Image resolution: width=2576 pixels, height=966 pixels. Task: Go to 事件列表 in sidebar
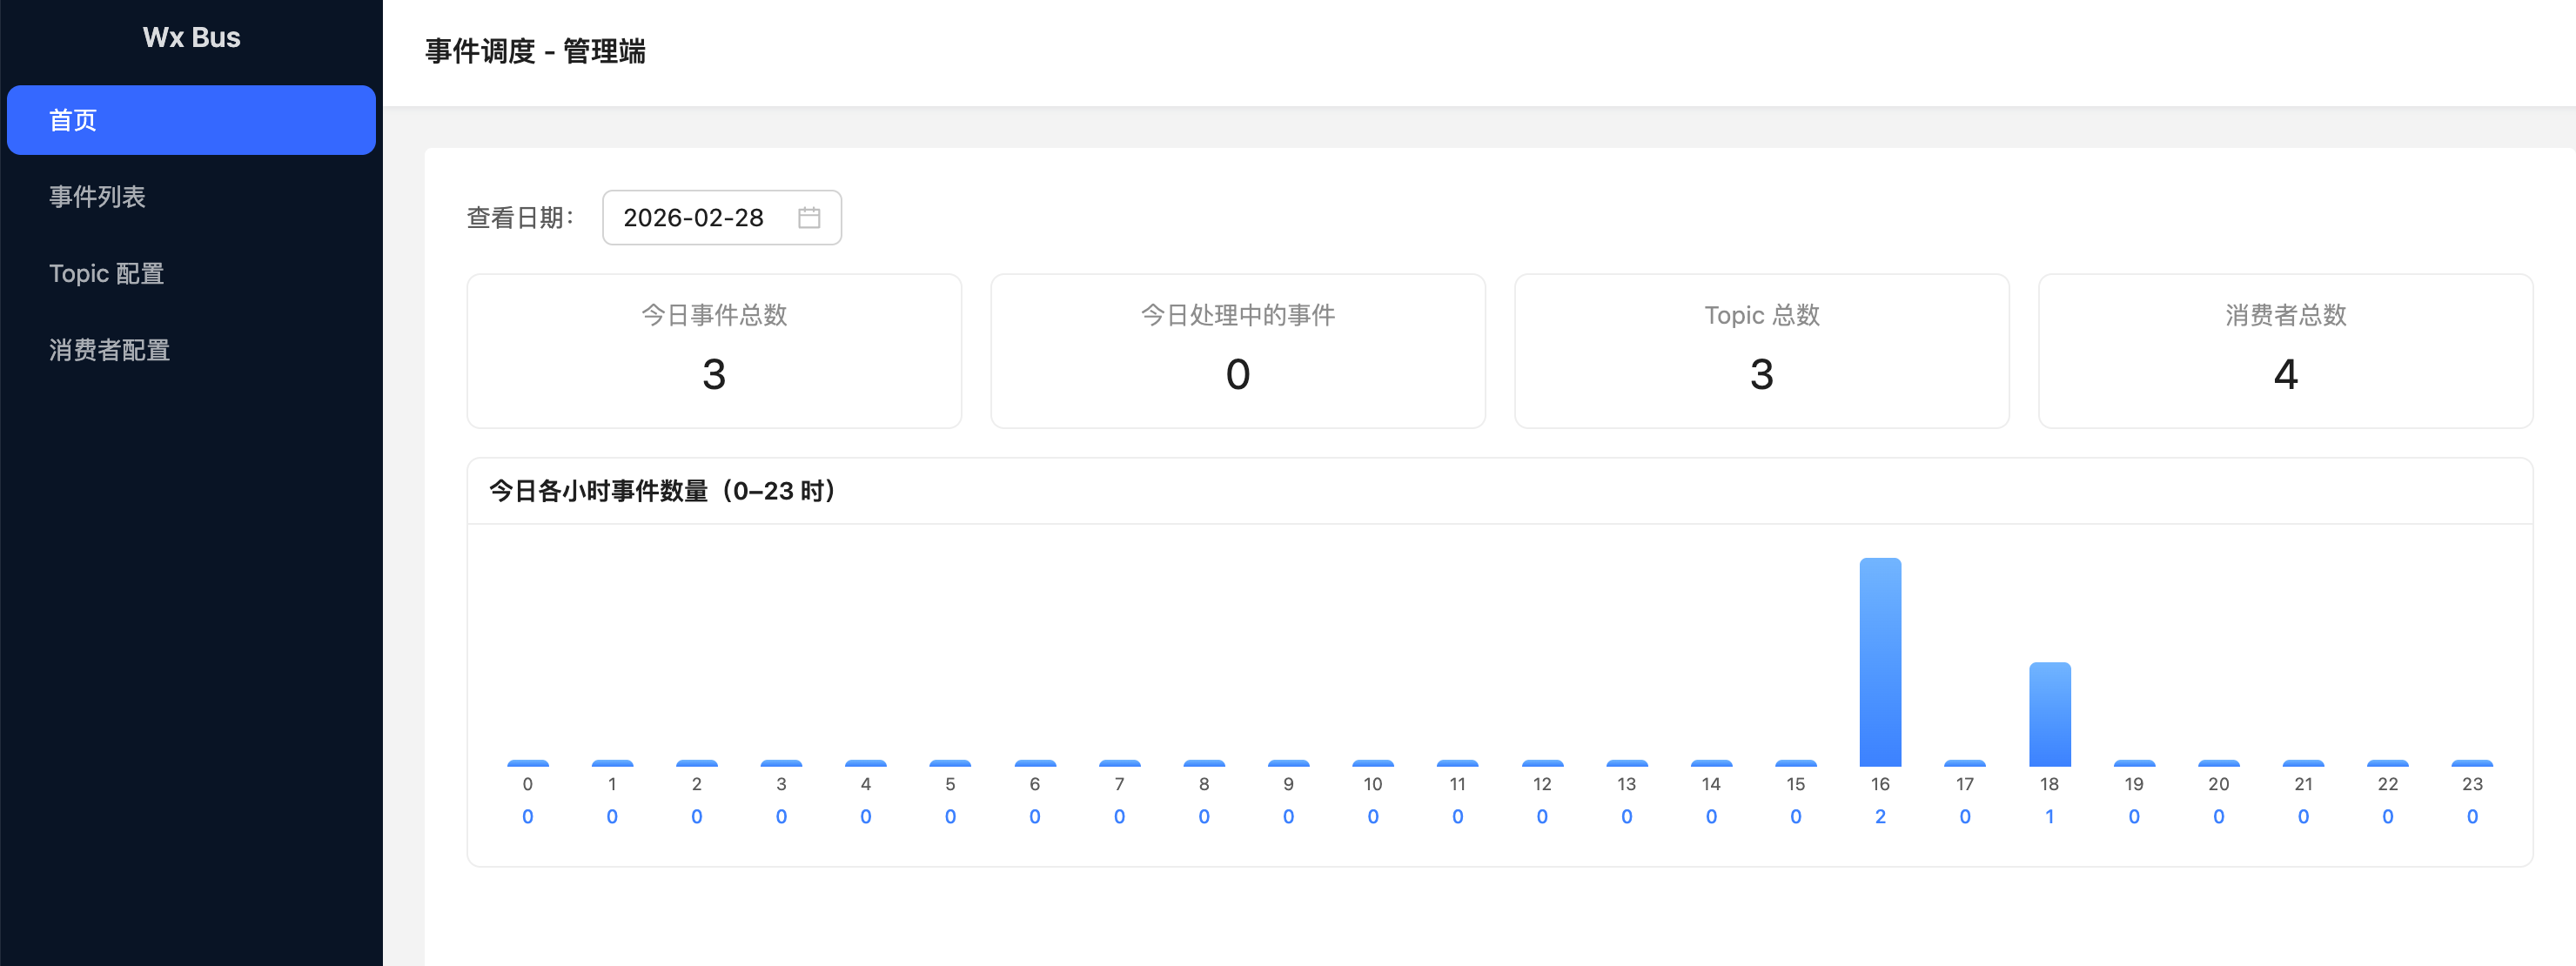click(x=97, y=197)
